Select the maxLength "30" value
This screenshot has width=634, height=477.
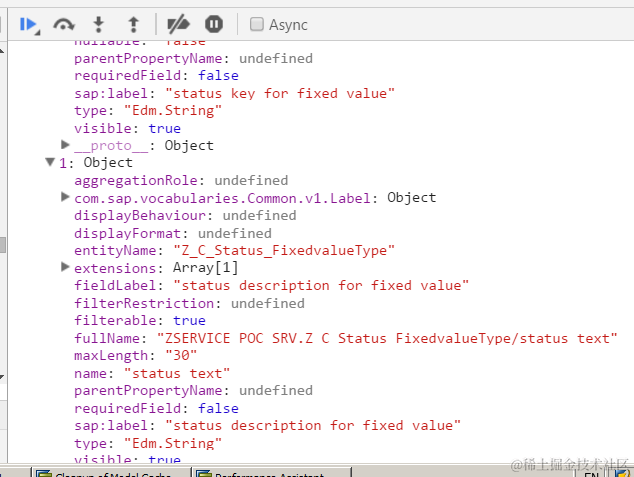(181, 356)
